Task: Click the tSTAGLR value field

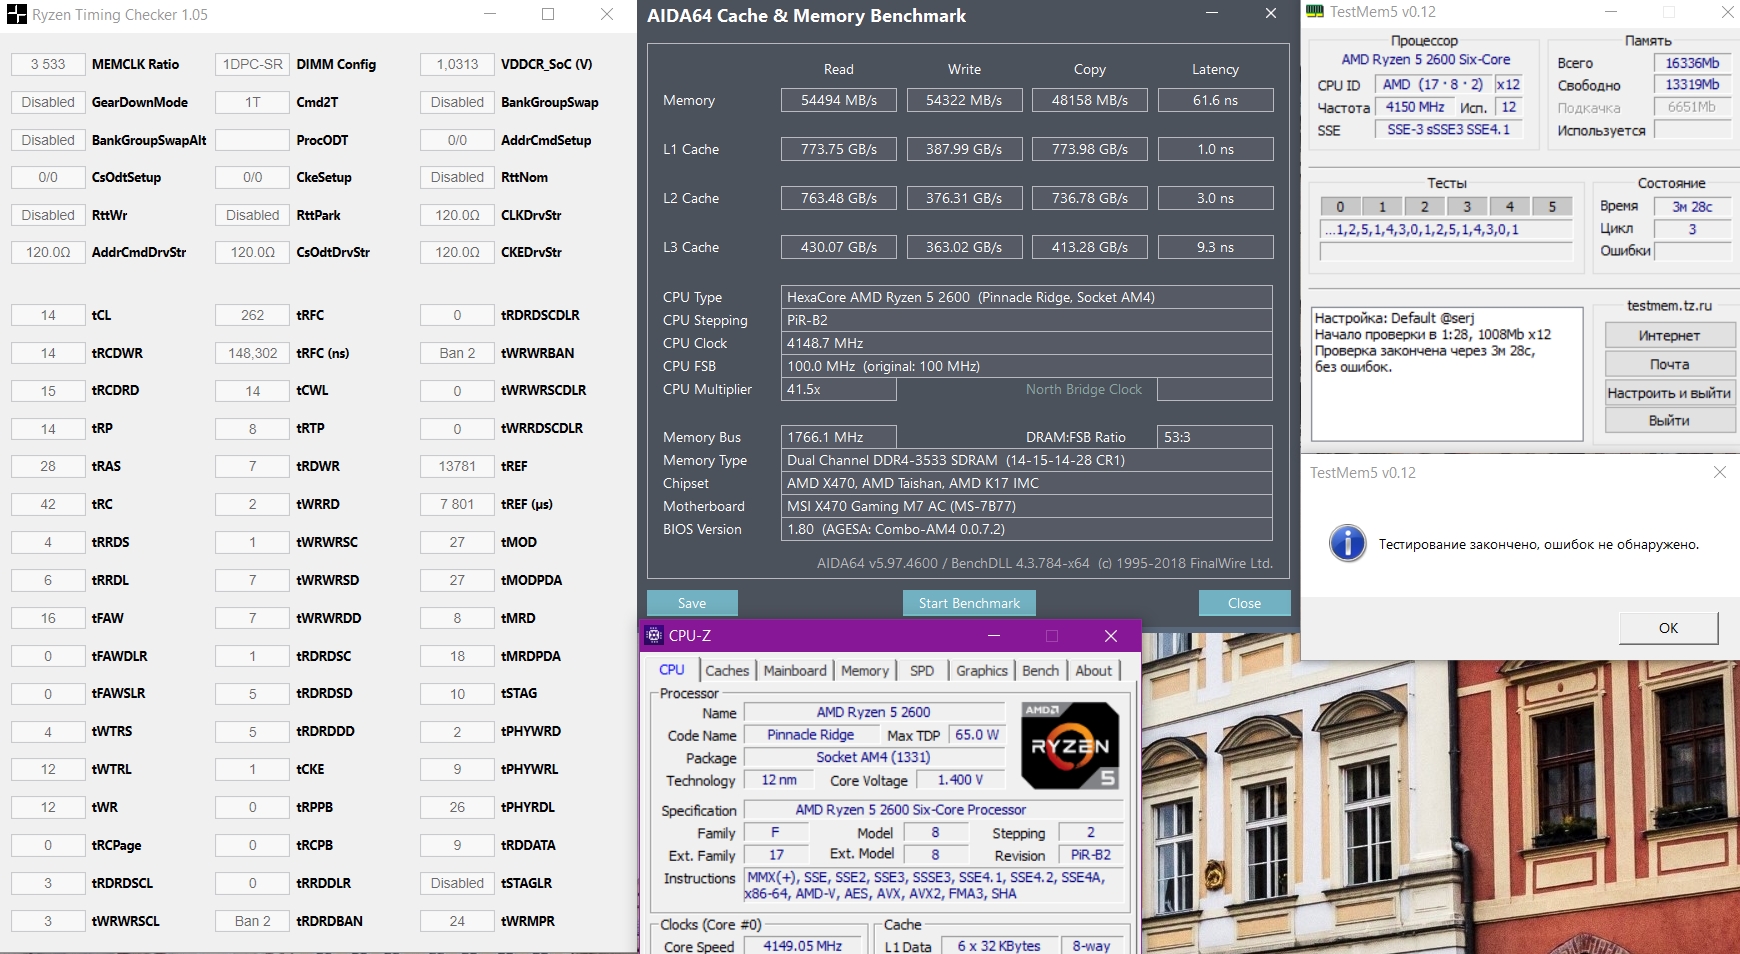Action: 457,883
